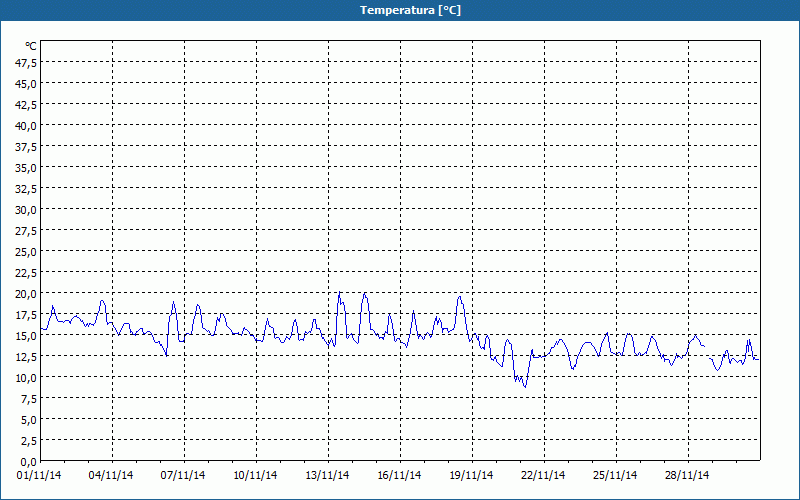Click the lowest temperature dip before 22/11/14
The height and width of the screenshot is (500, 800).
click(525, 387)
